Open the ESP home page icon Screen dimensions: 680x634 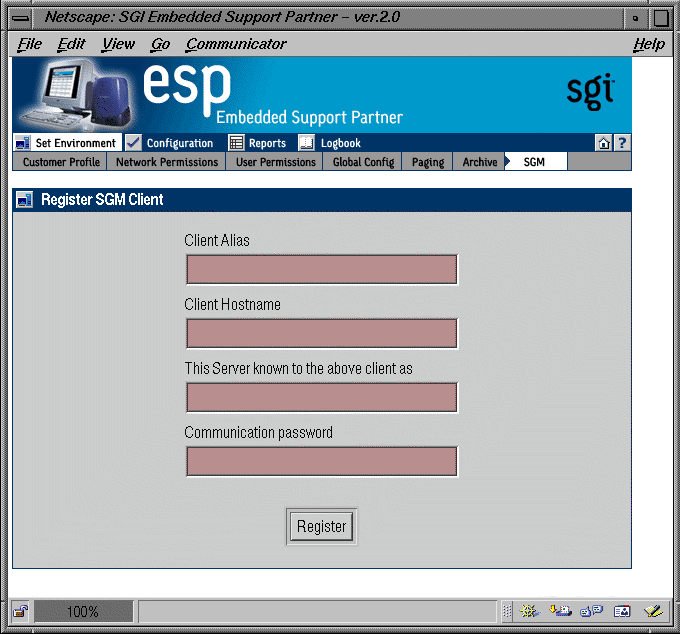[x=604, y=143]
